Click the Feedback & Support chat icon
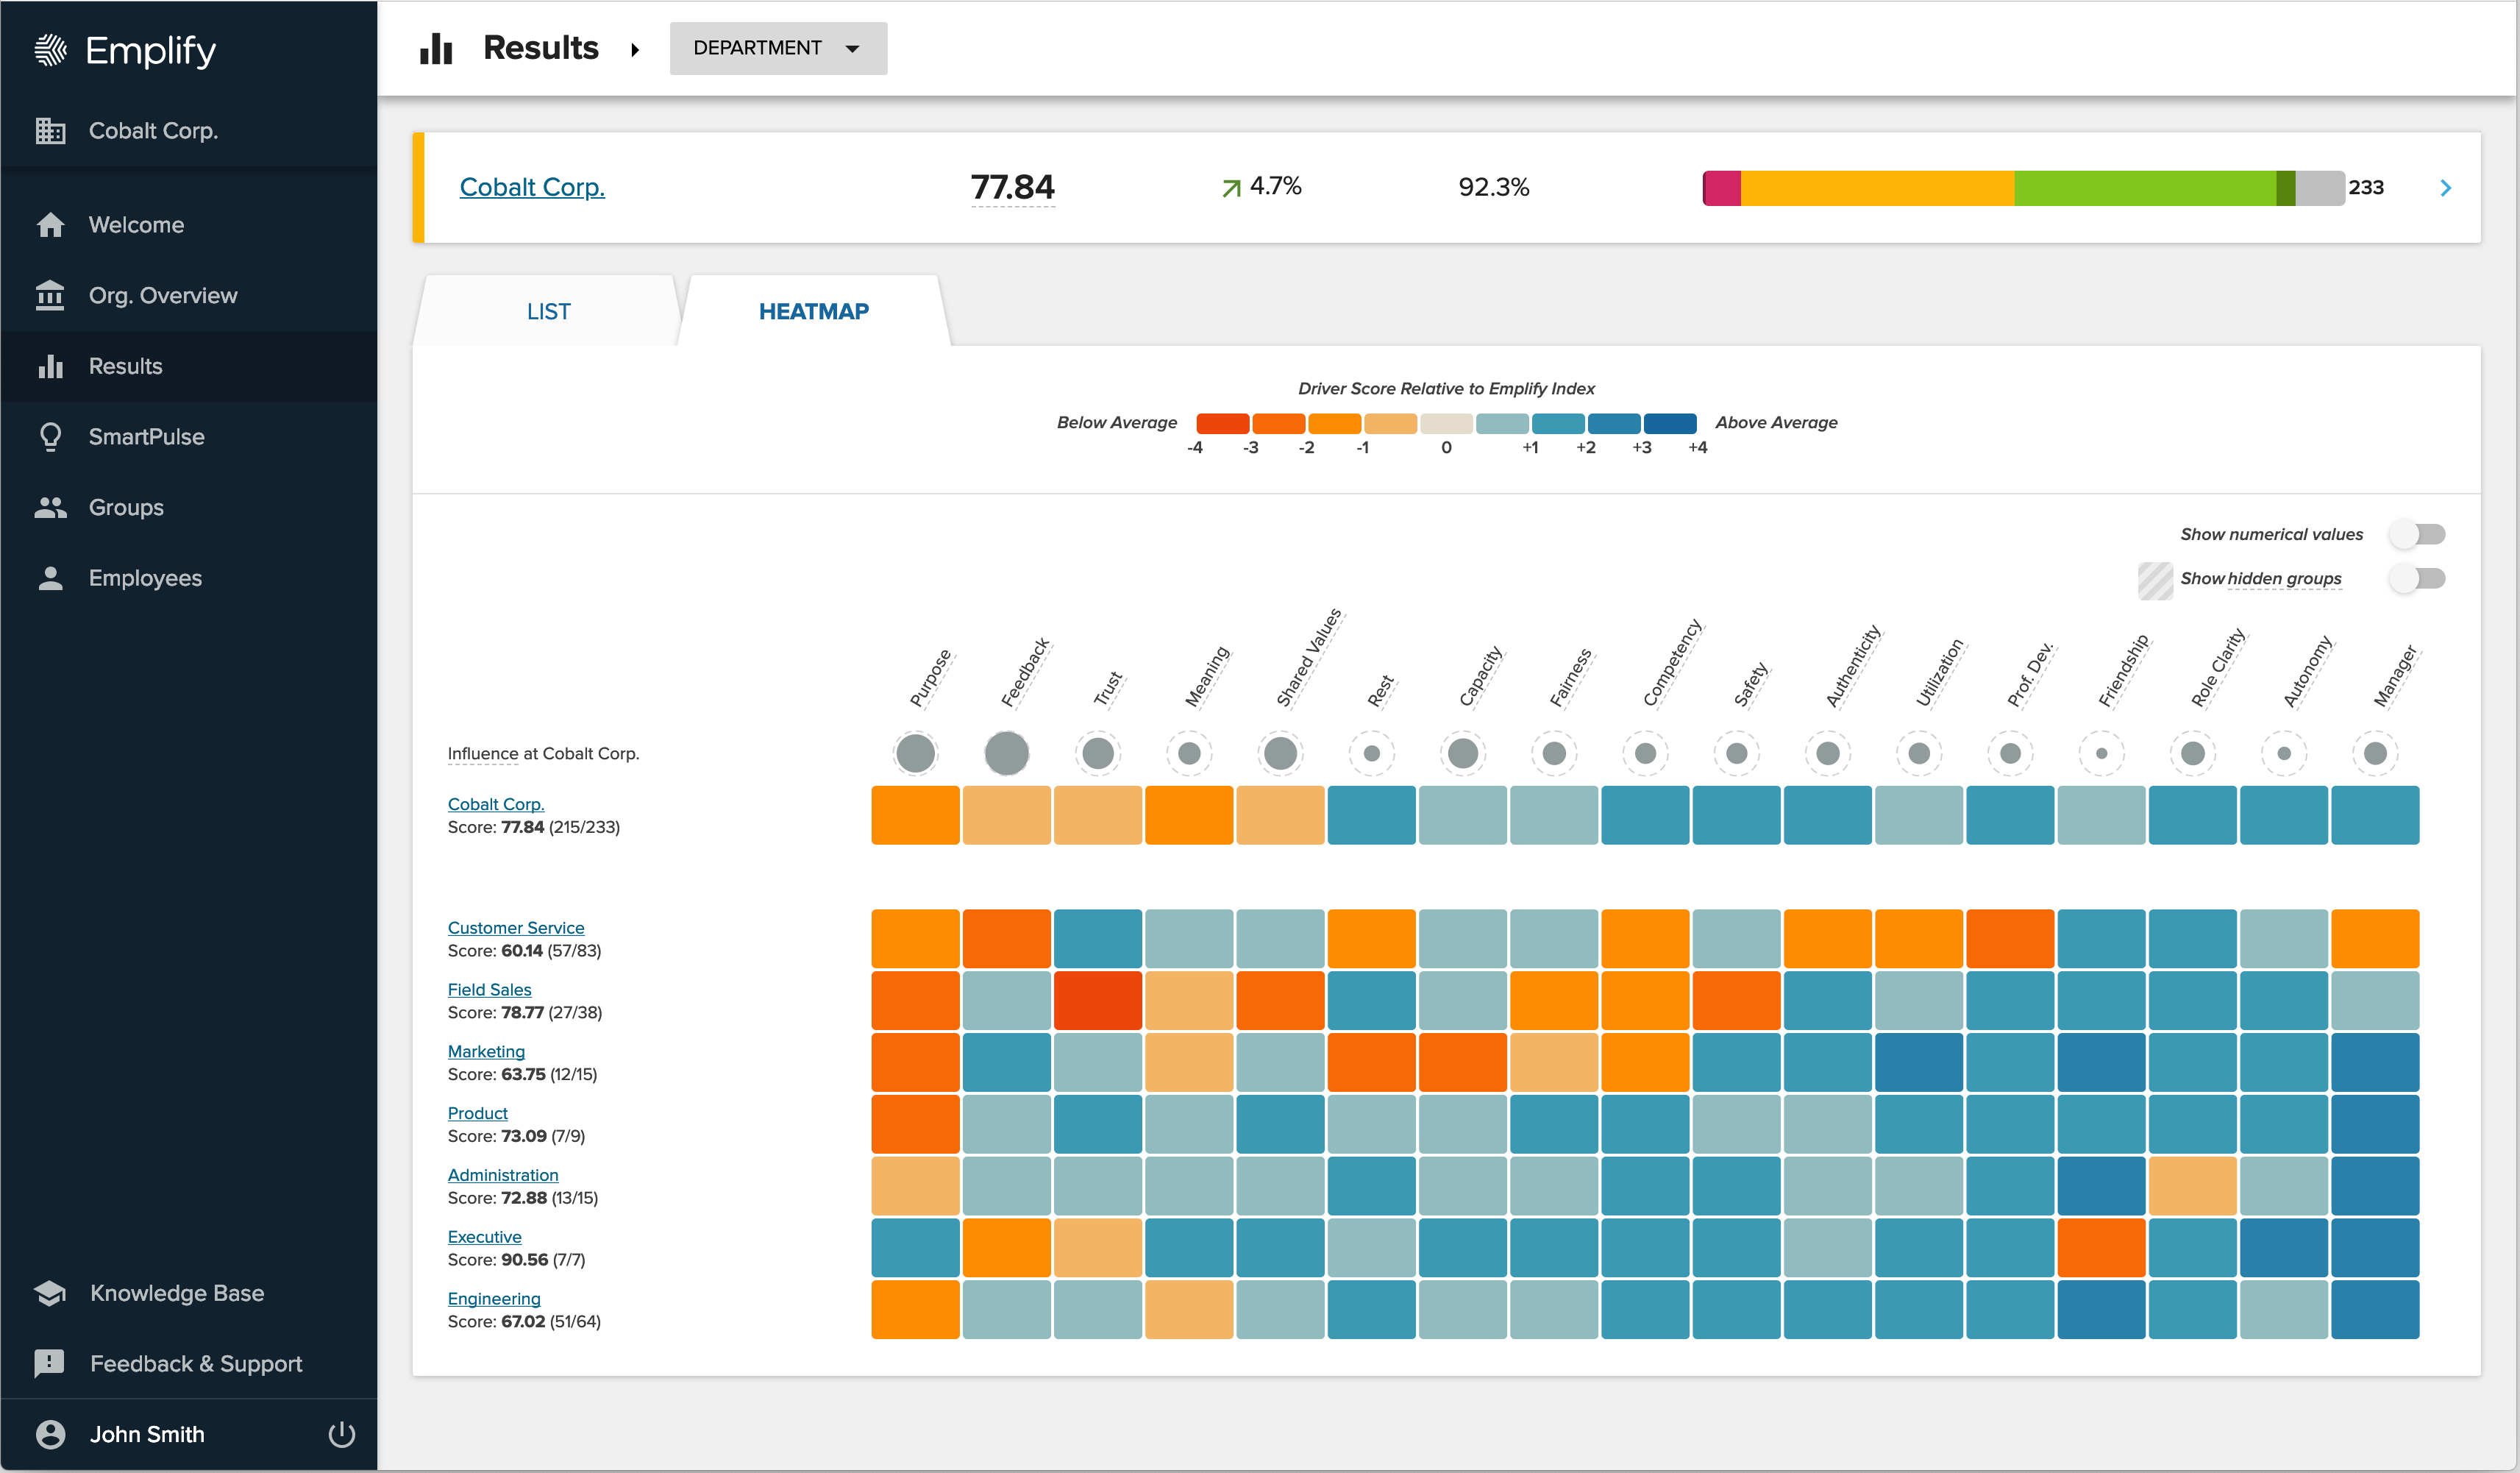Image resolution: width=2520 pixels, height=1473 pixels. click(50, 1363)
